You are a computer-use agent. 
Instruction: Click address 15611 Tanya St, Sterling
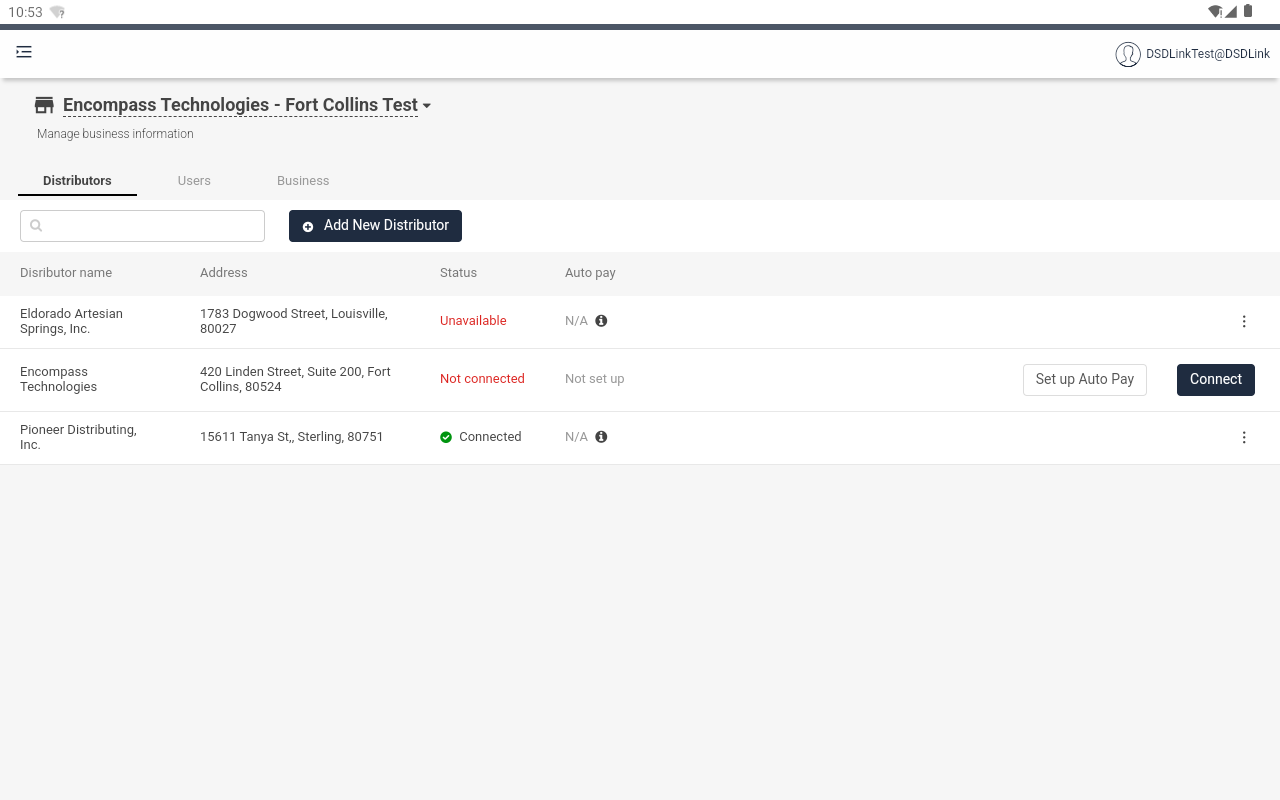click(292, 437)
